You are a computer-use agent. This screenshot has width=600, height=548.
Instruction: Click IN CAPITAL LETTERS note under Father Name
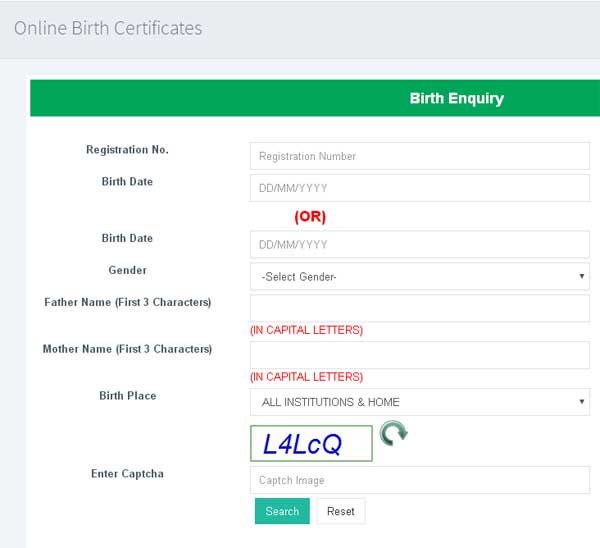[307, 330]
